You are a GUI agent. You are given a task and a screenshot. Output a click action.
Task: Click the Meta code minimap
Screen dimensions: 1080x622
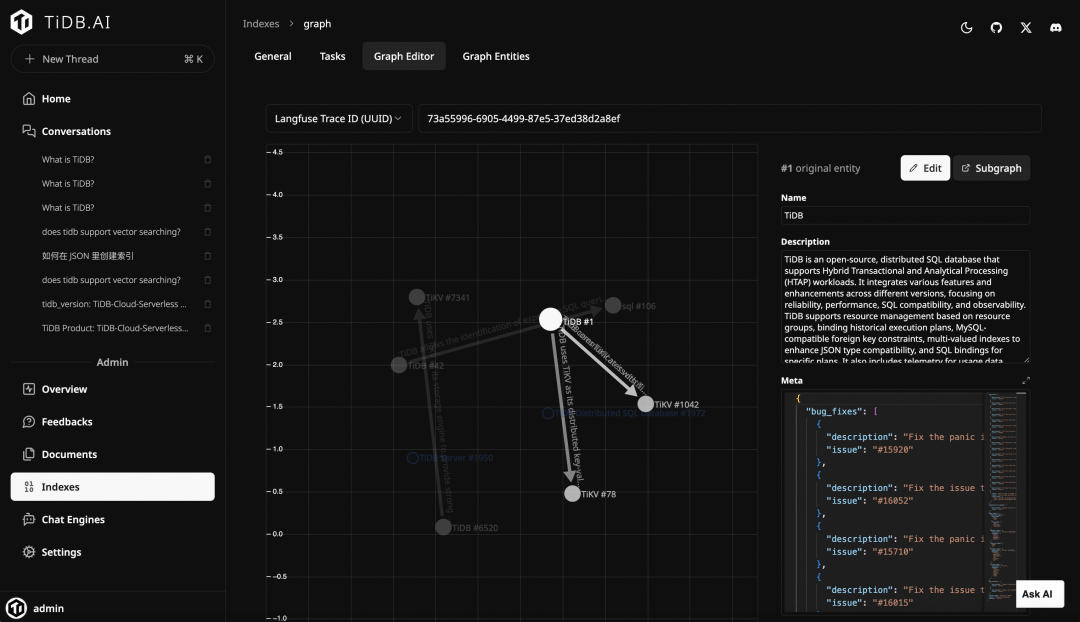1002,501
